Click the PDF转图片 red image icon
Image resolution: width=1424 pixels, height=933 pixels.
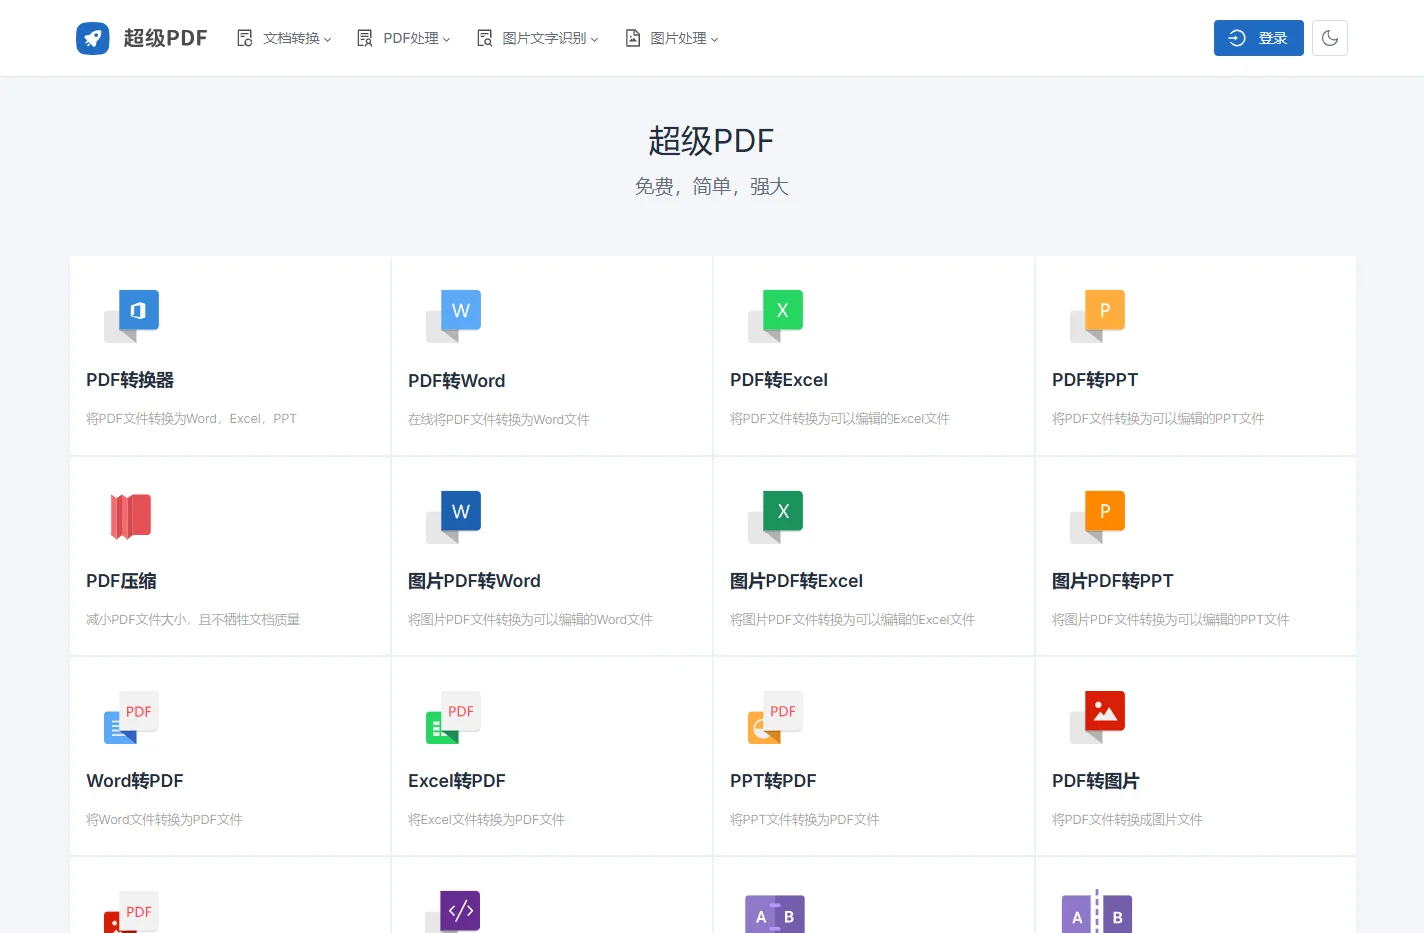click(x=1098, y=717)
